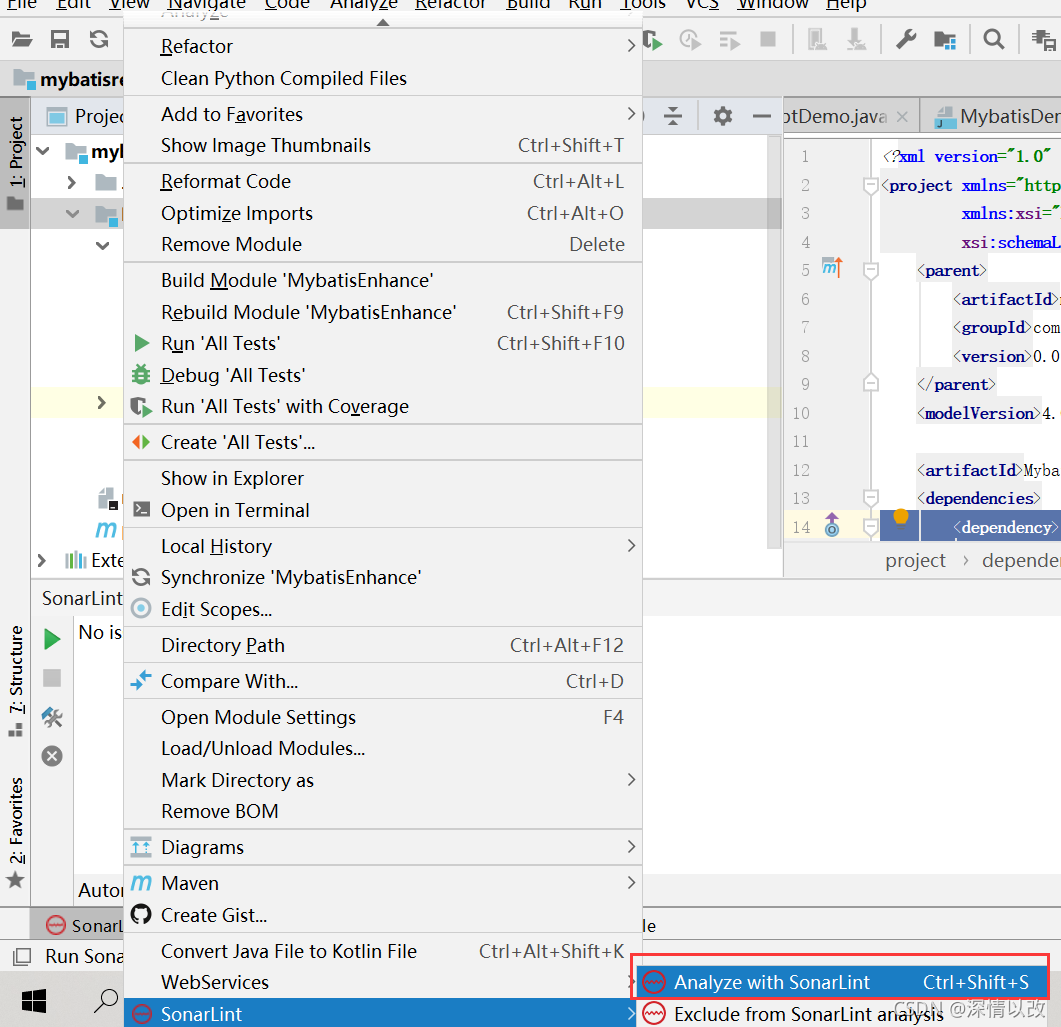The width and height of the screenshot is (1061, 1027).
Task: Select Run 'All Tests' with Coverage
Action: pos(383,406)
